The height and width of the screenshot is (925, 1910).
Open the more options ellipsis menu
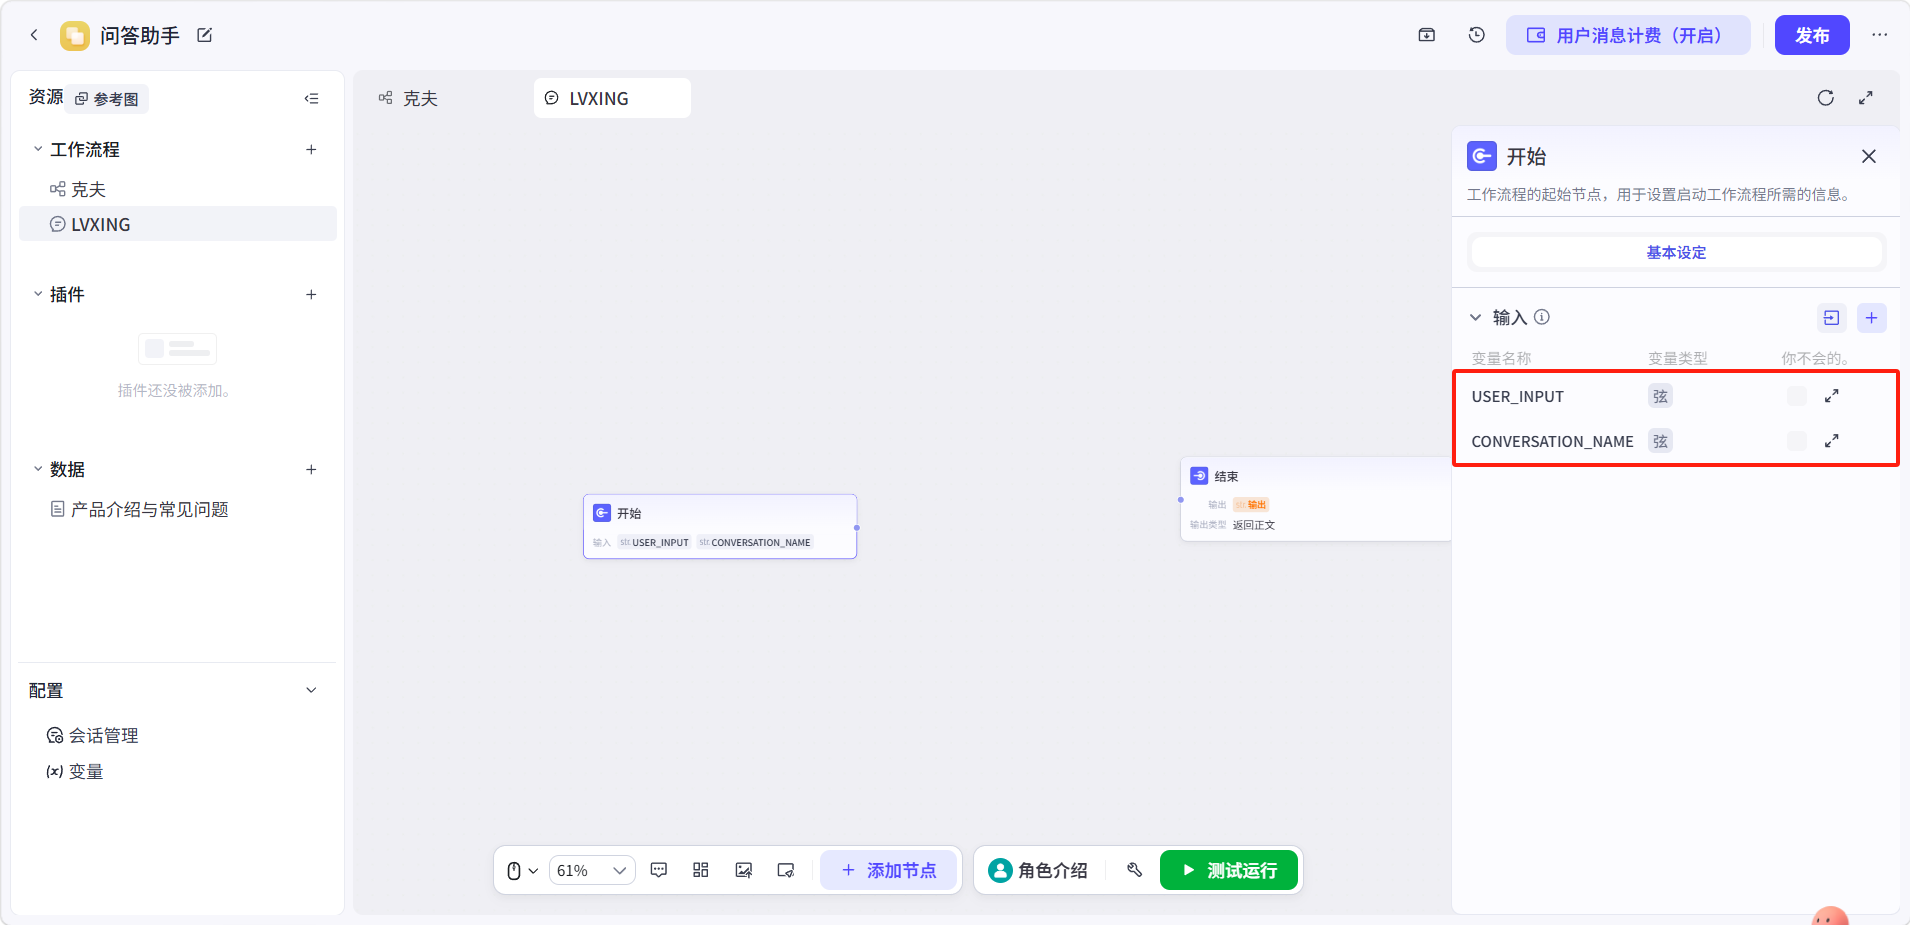pos(1880,35)
